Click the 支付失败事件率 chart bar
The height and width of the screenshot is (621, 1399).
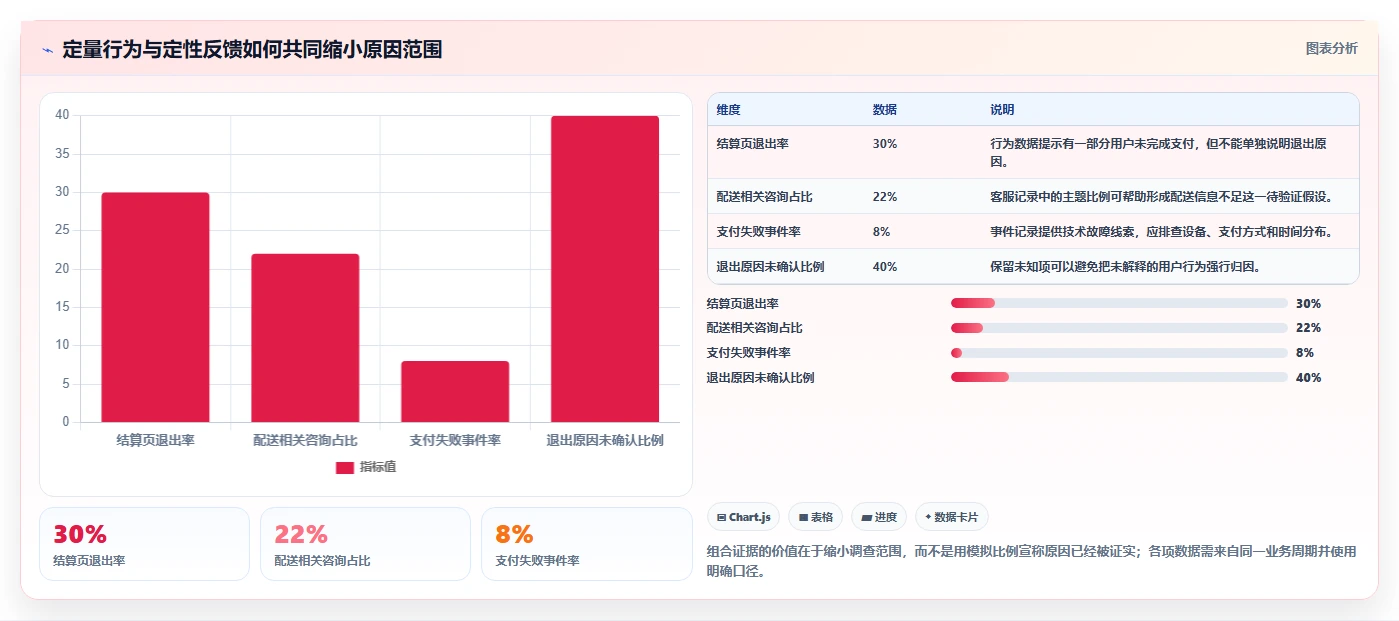point(455,391)
